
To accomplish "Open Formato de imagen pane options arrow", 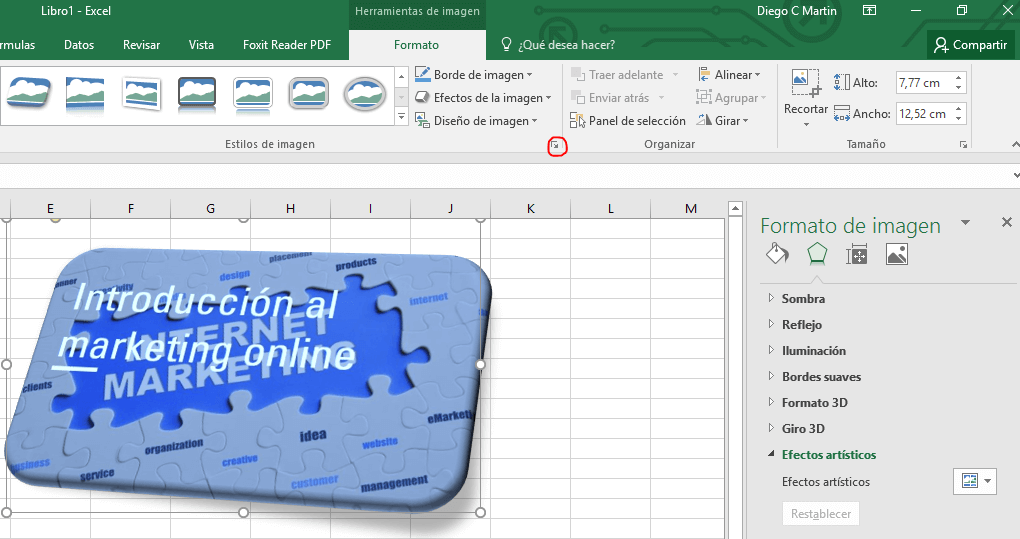I will (965, 223).
